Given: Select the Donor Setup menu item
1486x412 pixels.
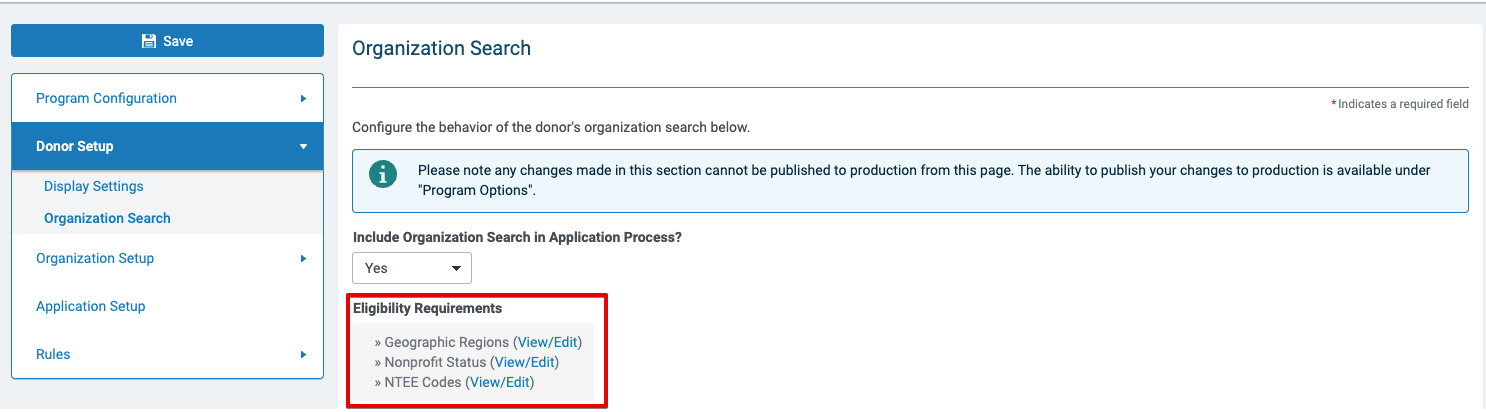Looking at the screenshot, I should pos(167,146).
